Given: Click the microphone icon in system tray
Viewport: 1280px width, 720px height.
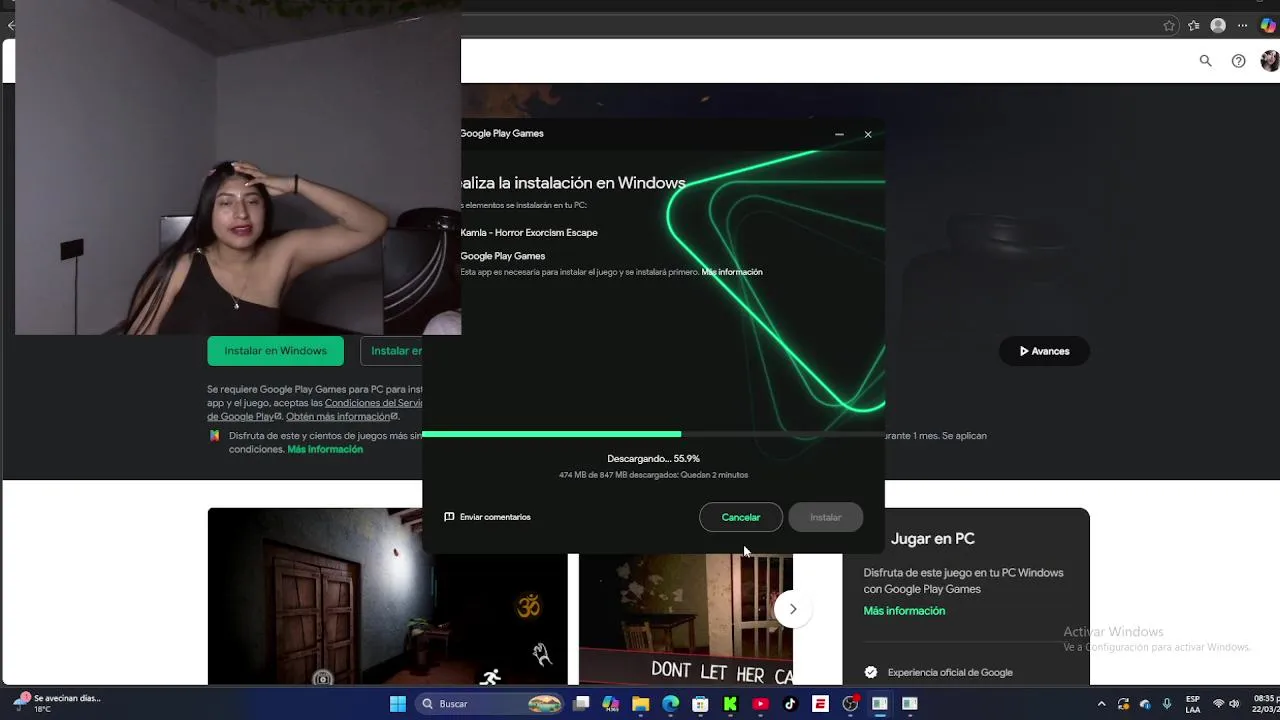Looking at the screenshot, I should 1167,704.
